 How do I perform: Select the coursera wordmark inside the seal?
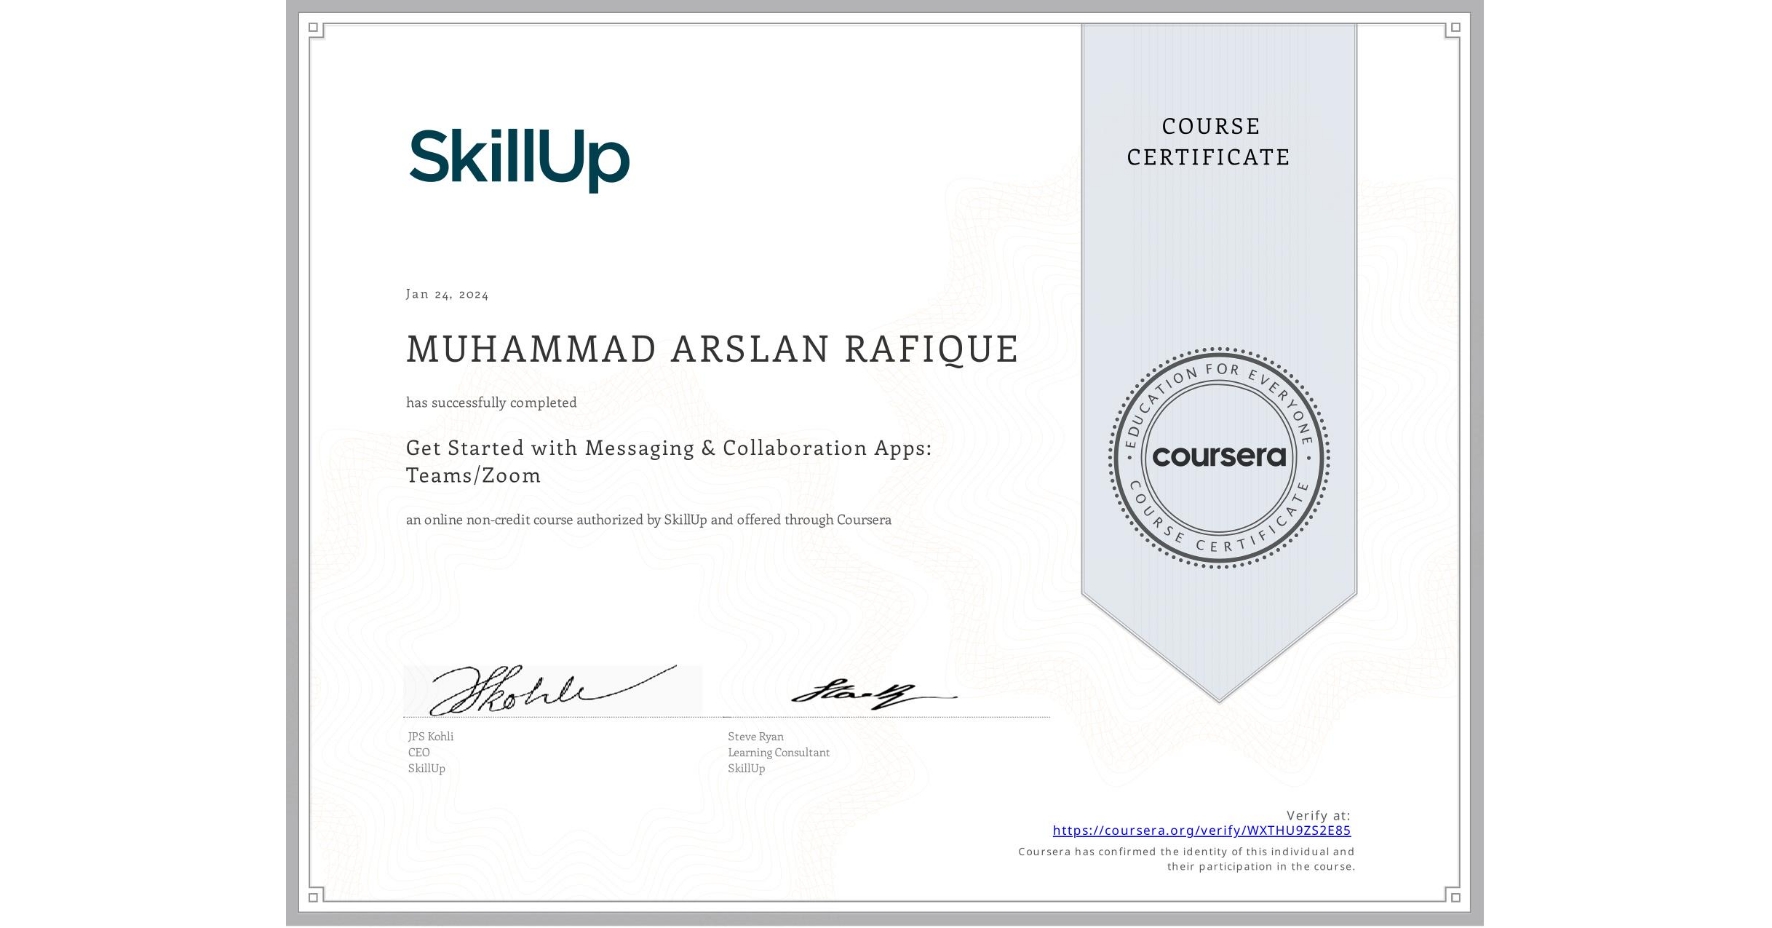click(1218, 458)
